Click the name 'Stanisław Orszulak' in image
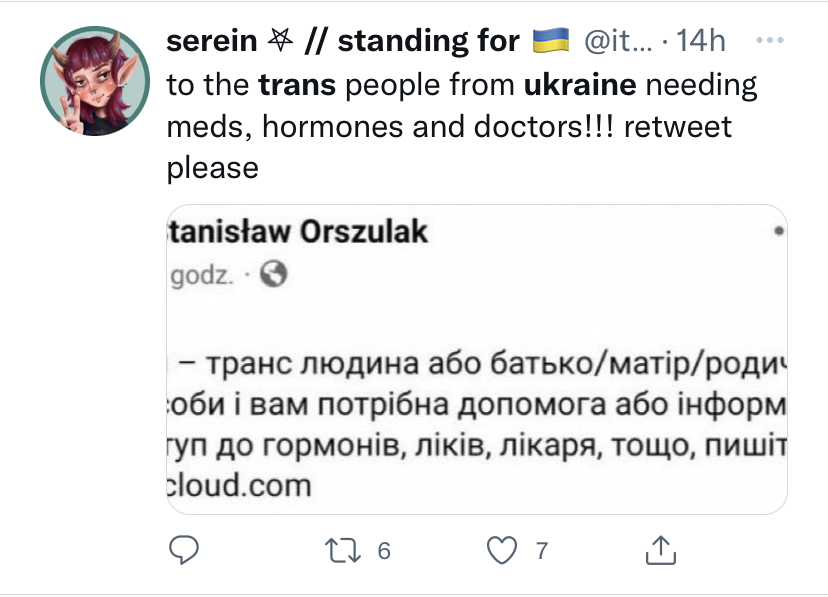 tap(295, 232)
